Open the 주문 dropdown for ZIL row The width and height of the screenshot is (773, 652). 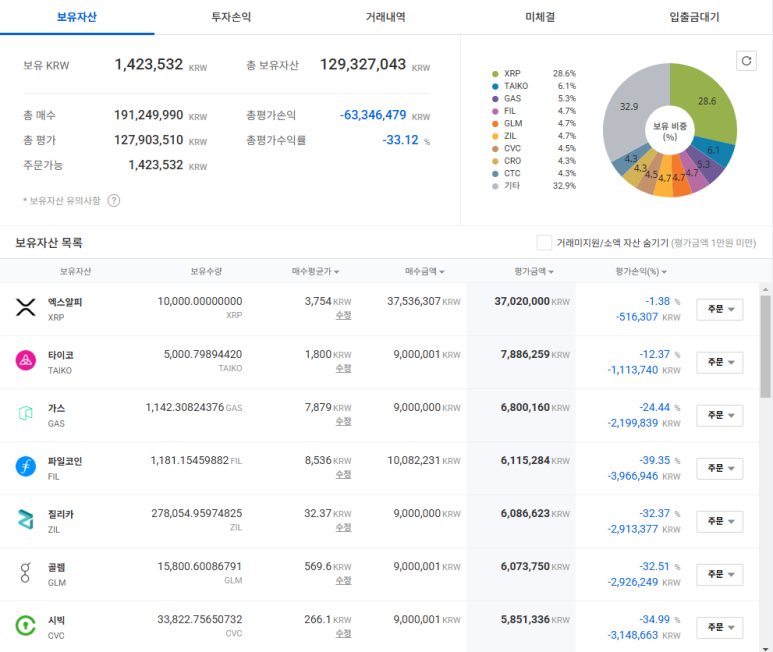(x=720, y=521)
